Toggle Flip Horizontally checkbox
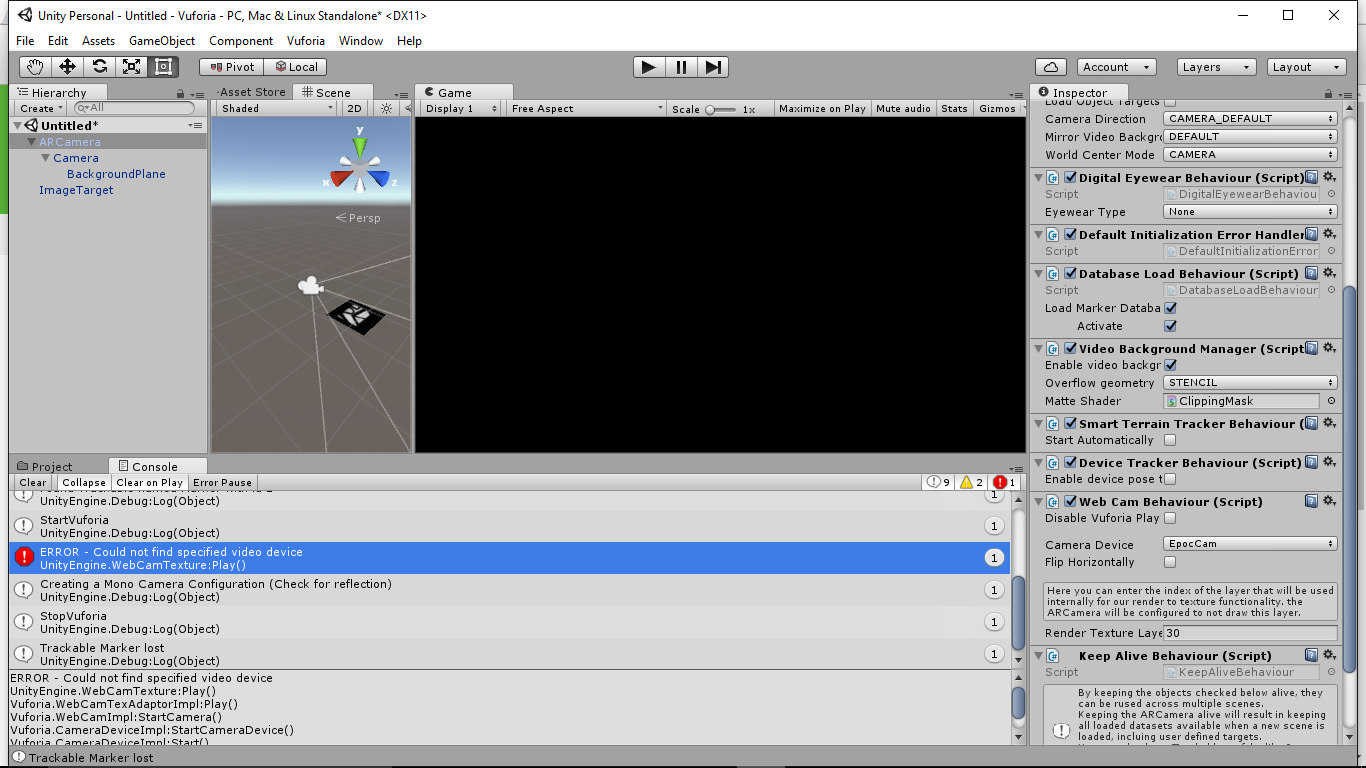This screenshot has width=1366, height=768. [x=1170, y=562]
